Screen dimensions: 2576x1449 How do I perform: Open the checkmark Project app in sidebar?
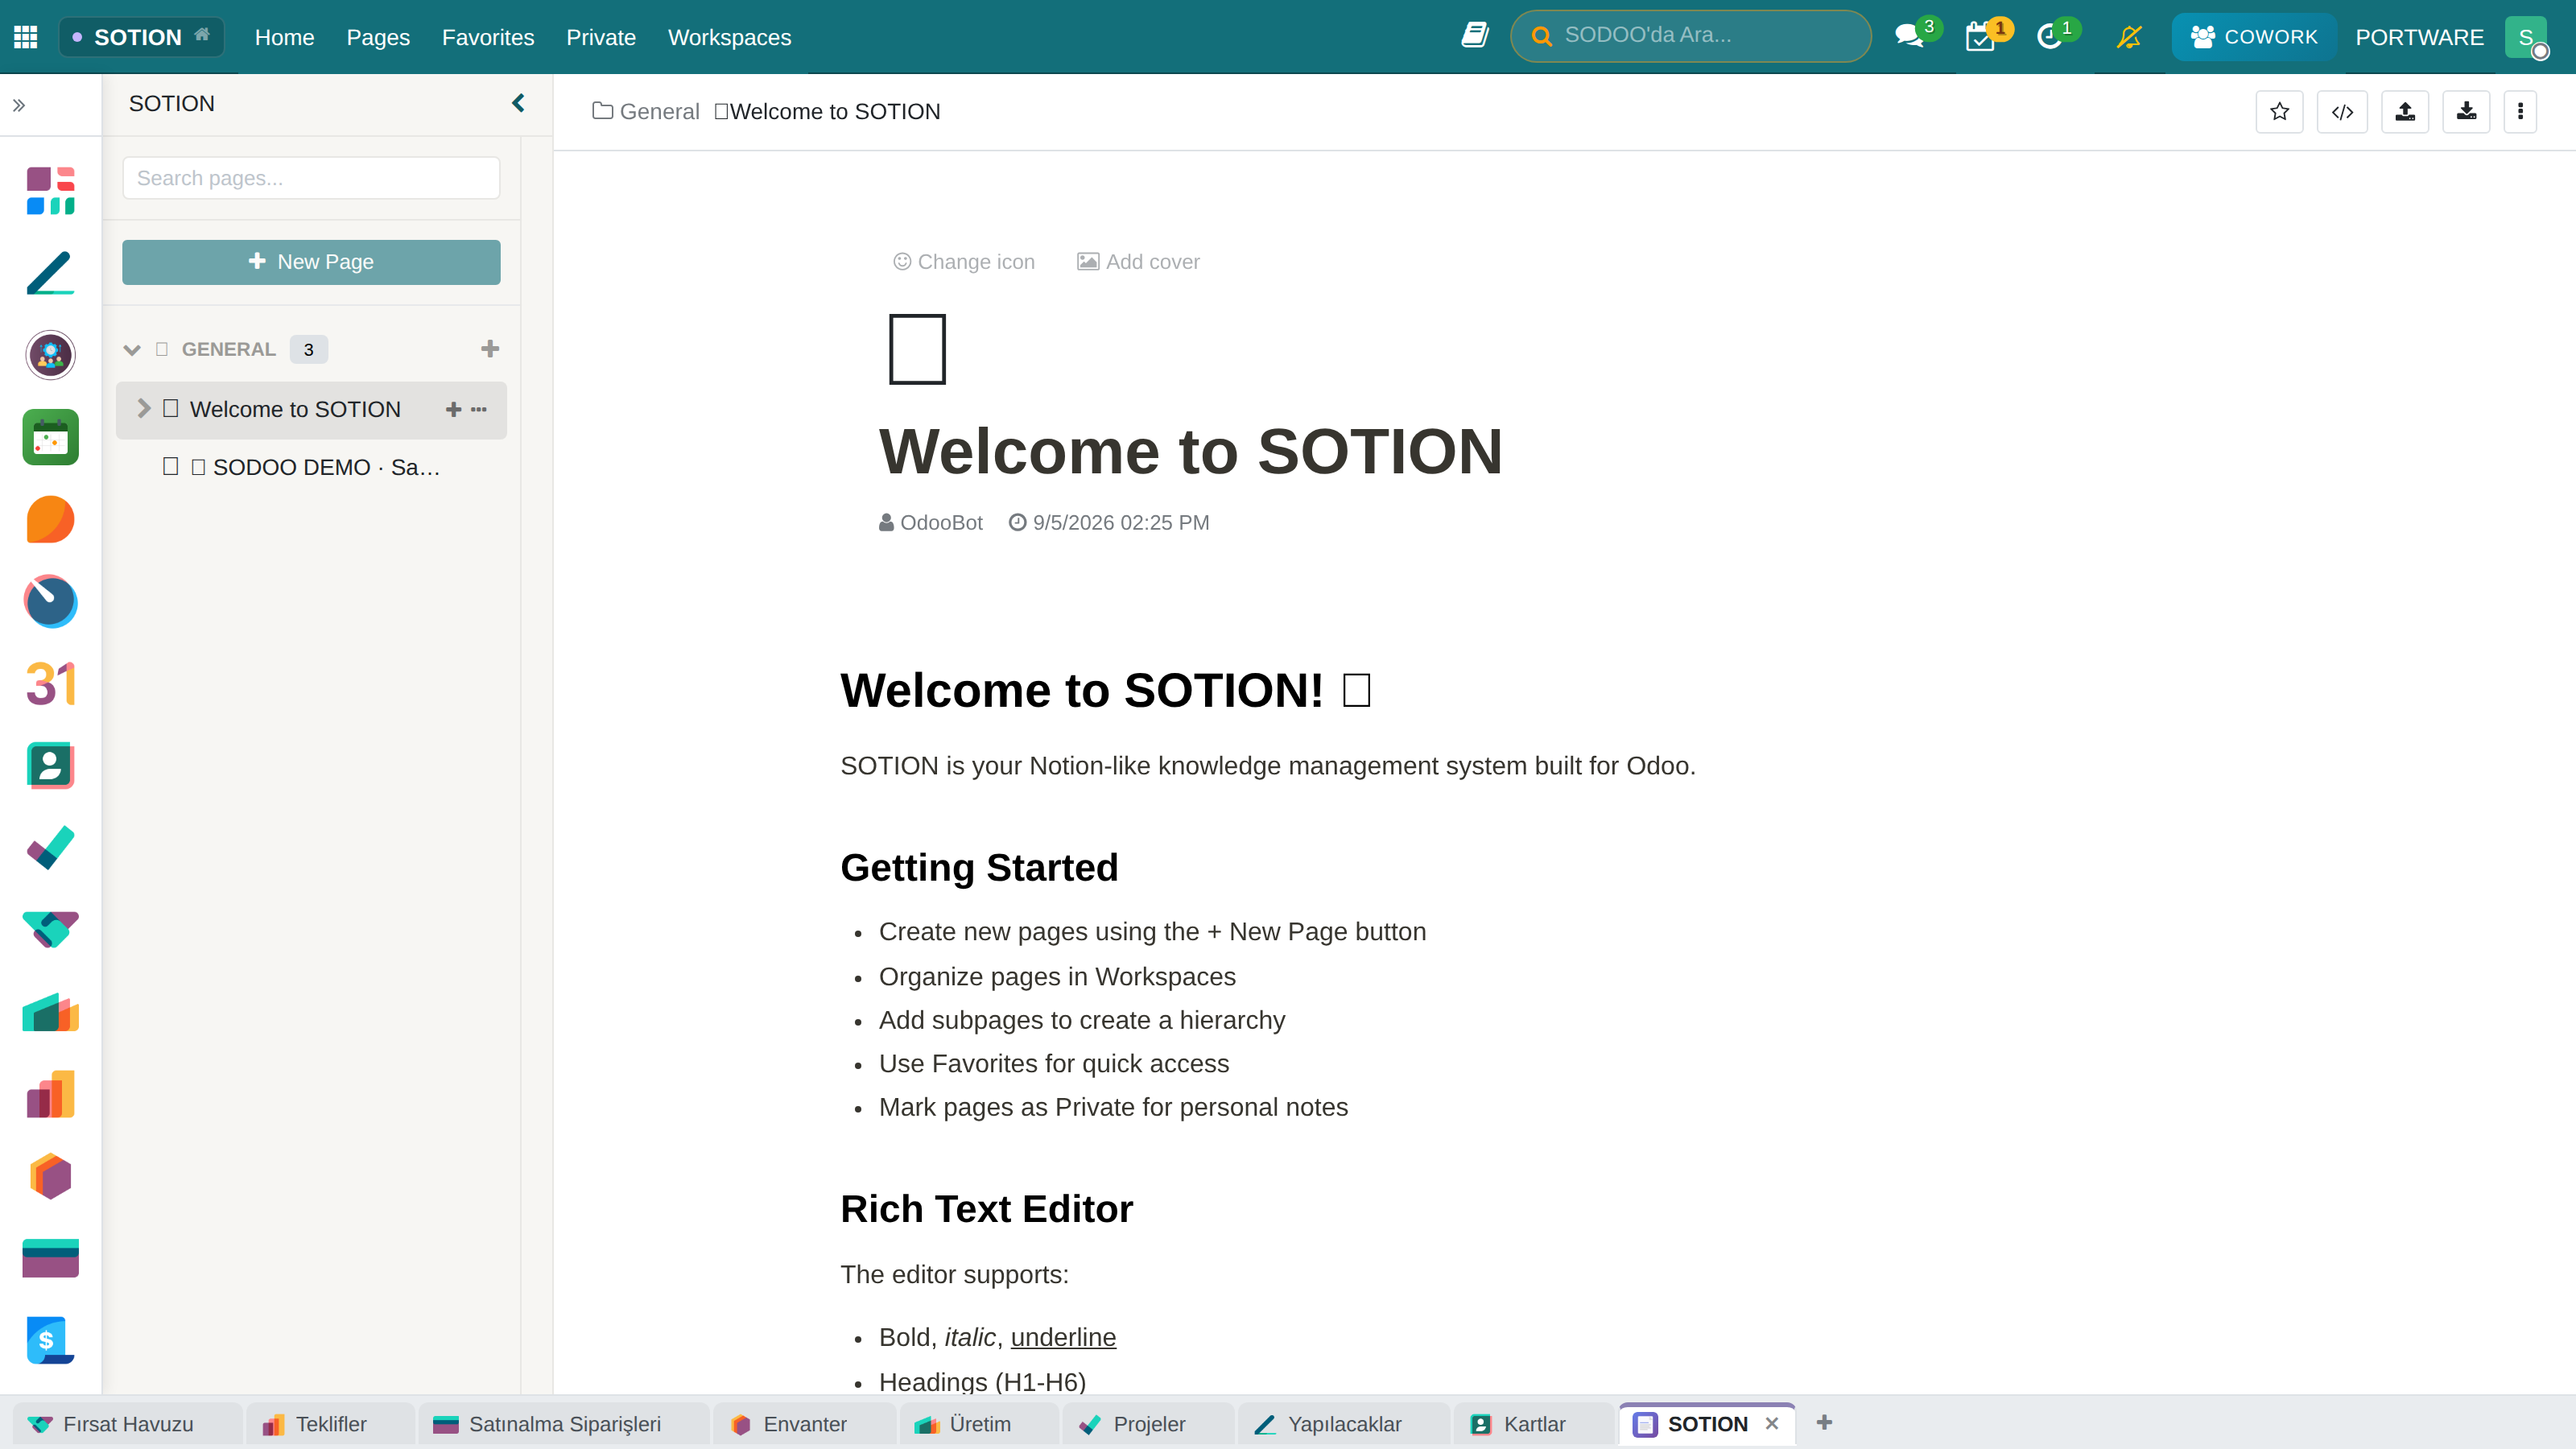51,848
